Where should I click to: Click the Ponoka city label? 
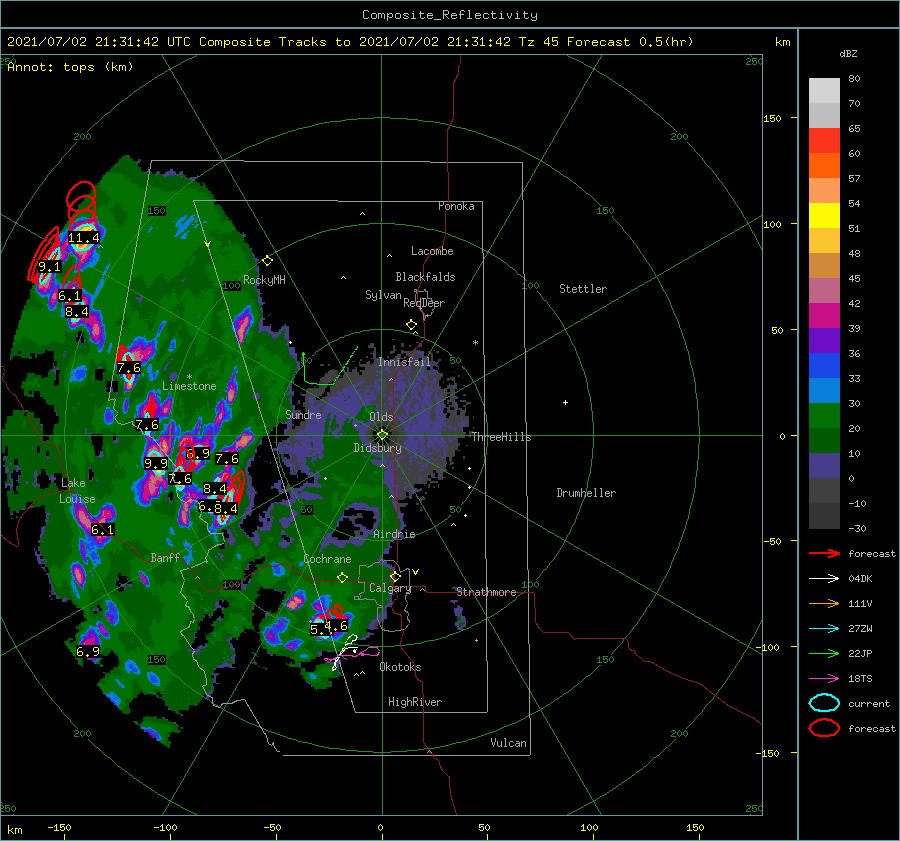pos(456,206)
